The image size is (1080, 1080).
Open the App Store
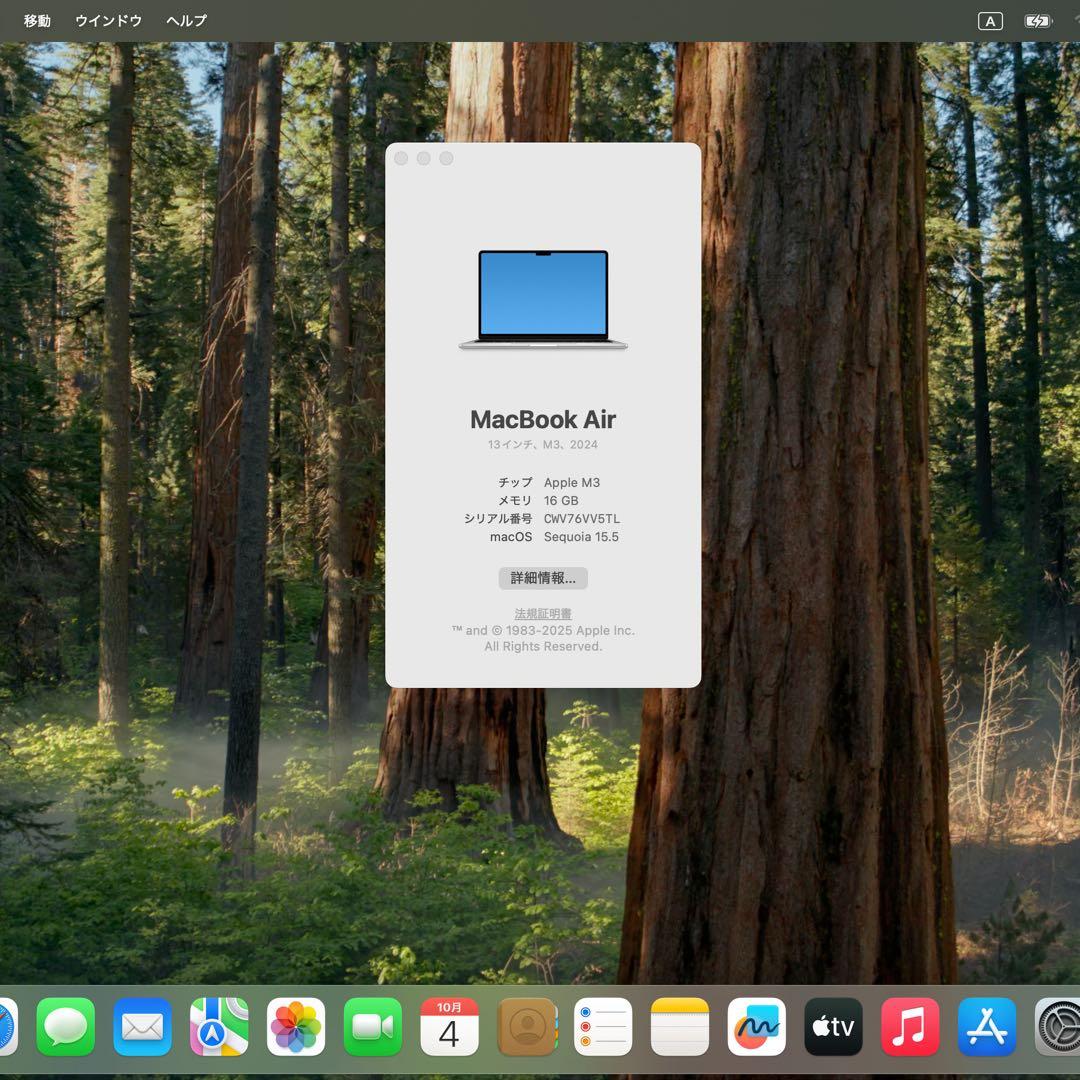click(986, 1026)
